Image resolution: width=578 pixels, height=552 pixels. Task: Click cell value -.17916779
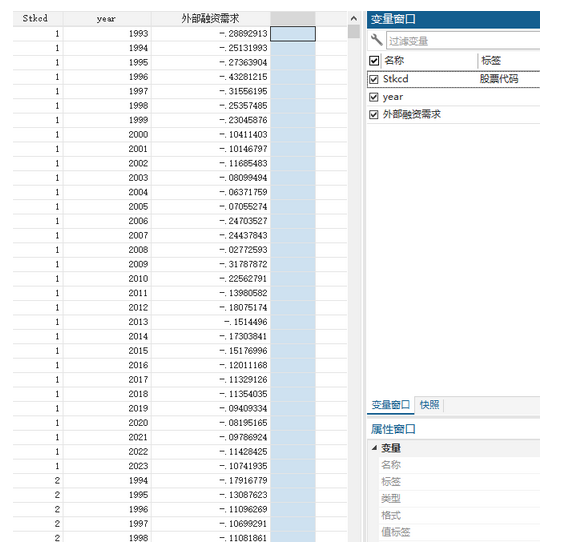coord(243,481)
